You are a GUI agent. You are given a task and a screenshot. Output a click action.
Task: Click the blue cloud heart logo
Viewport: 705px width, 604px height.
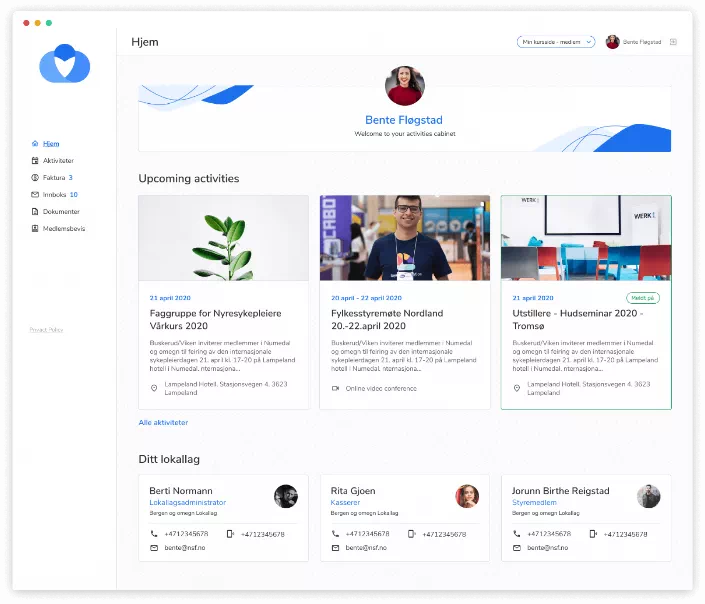[x=65, y=63]
